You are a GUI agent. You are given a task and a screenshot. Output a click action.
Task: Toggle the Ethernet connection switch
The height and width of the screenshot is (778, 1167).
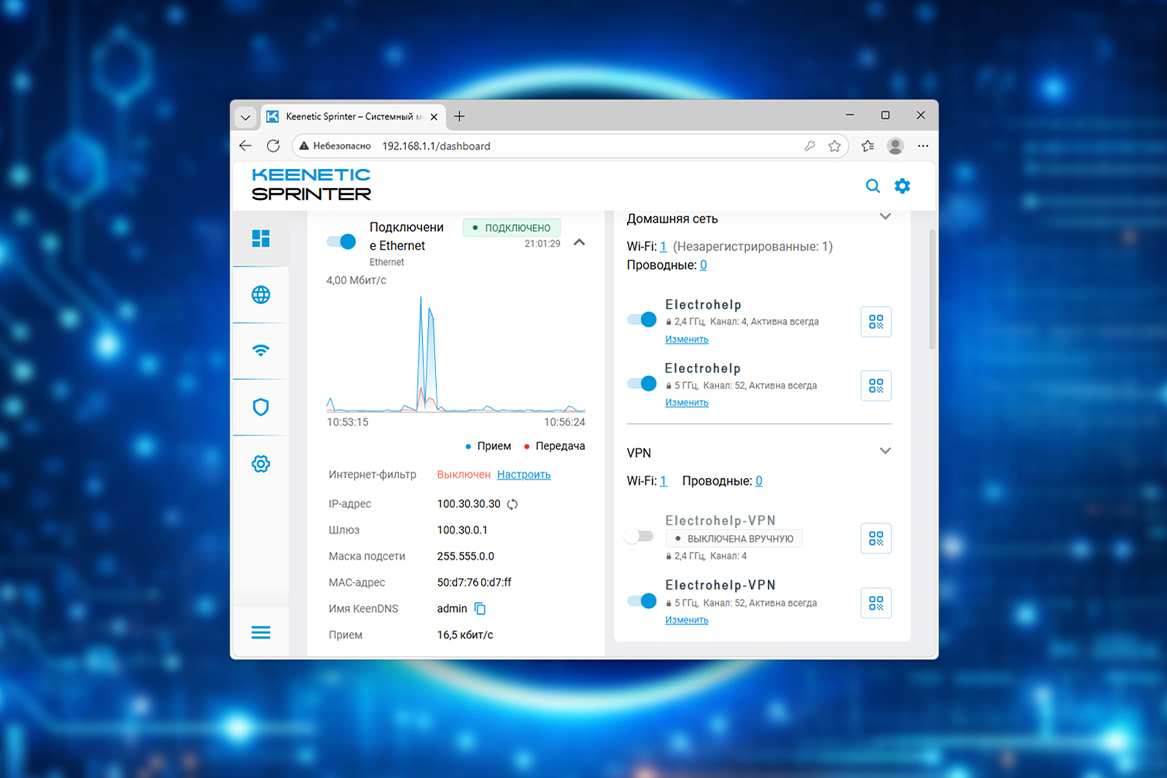pos(342,241)
